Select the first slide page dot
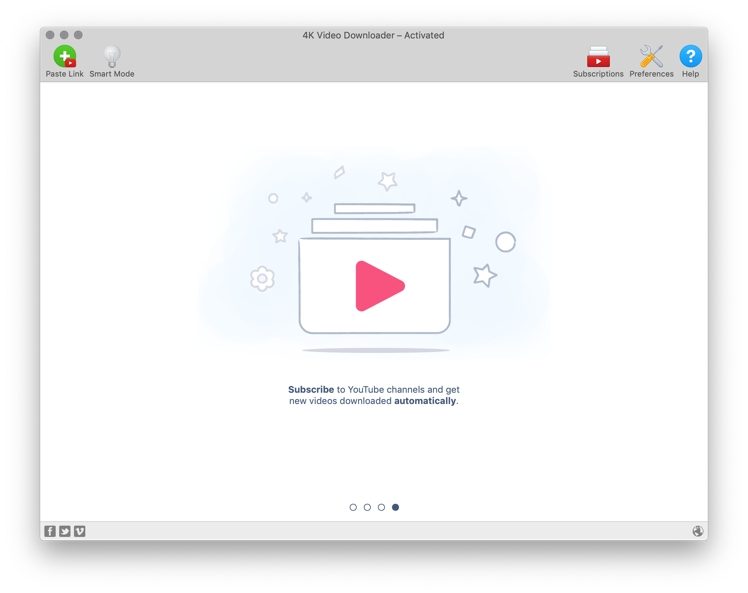This screenshot has height=593, width=748. tap(353, 507)
